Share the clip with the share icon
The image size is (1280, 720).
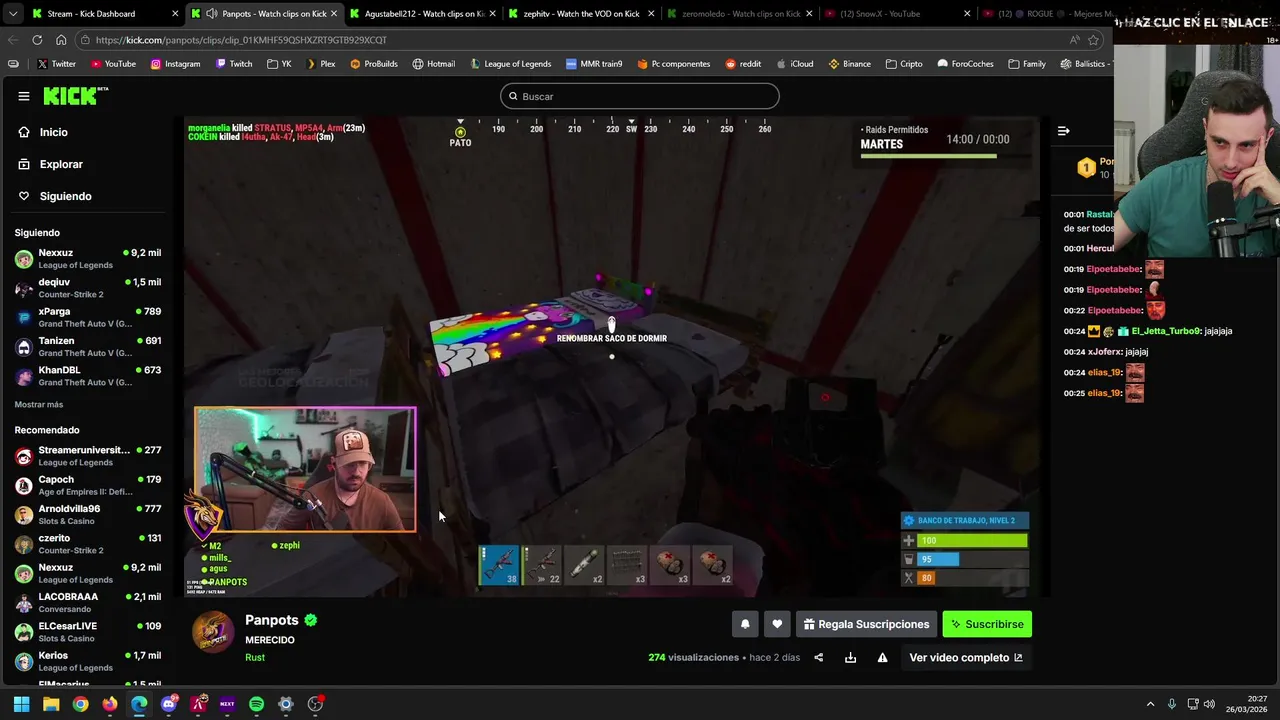click(819, 657)
